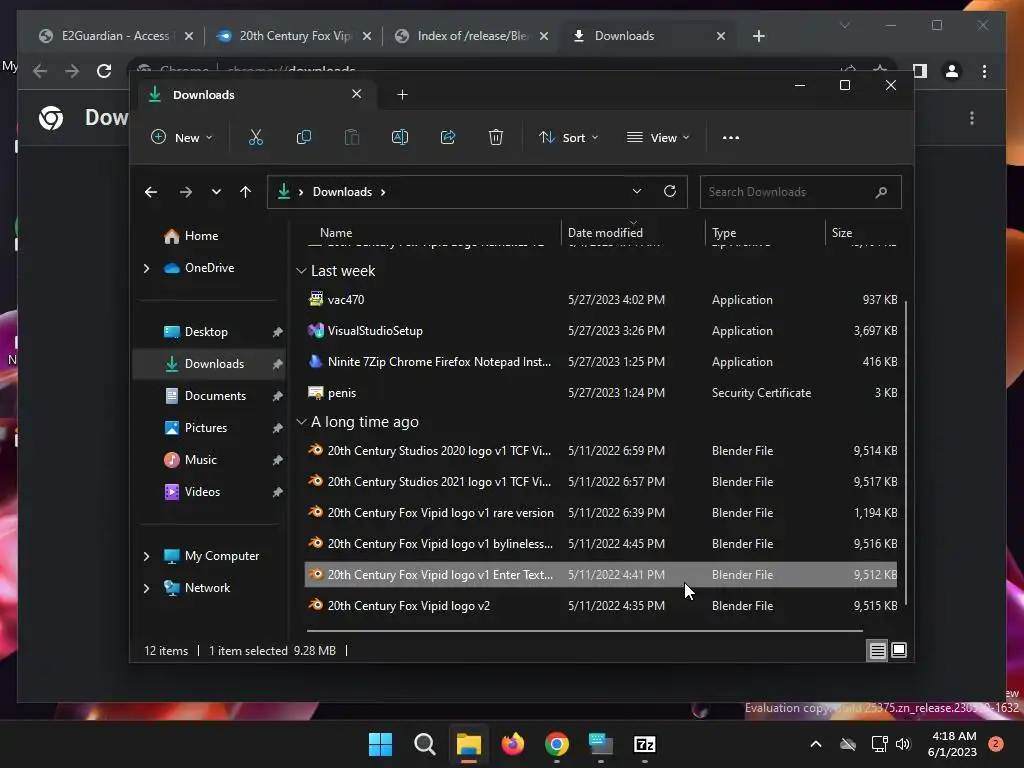Click the Cut scissors icon in Explorer toolbar
This screenshot has width=1024, height=768.
[255, 137]
